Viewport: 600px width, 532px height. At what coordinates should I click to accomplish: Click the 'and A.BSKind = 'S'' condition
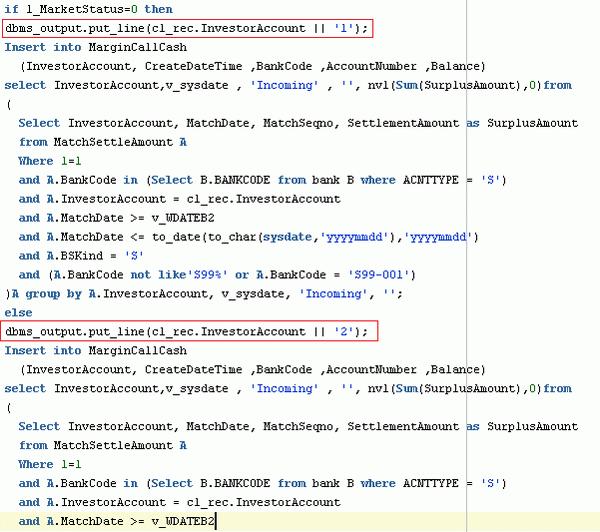pos(81,256)
